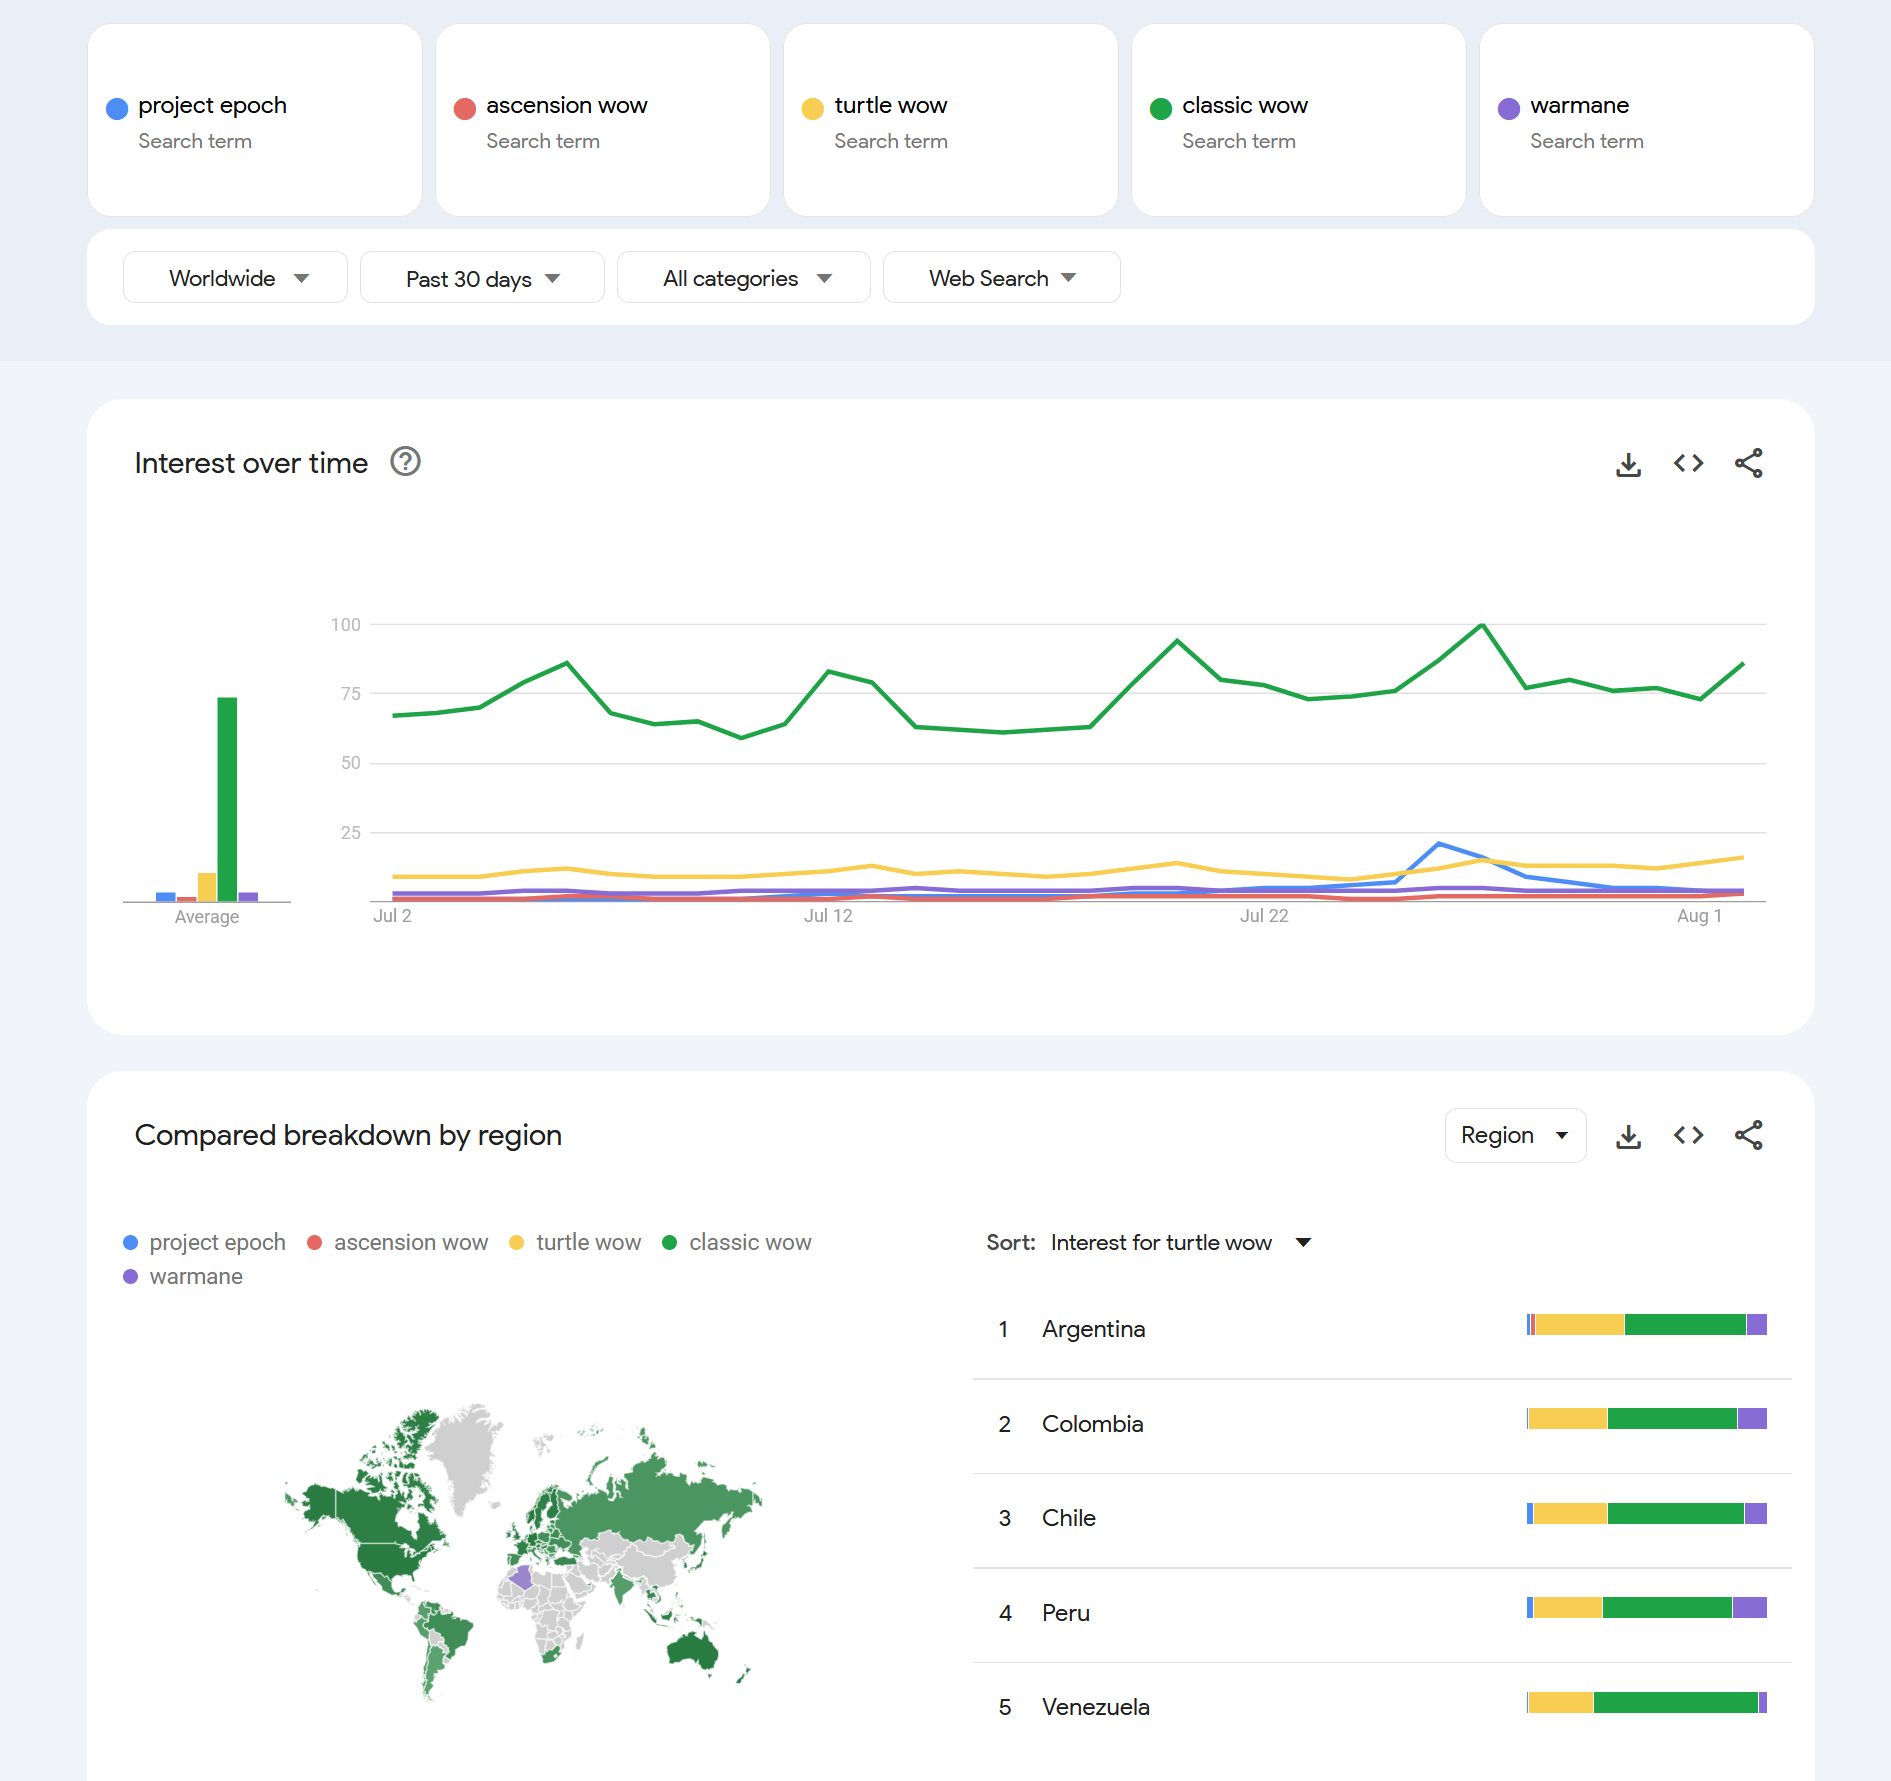Open help for Interest over time
The height and width of the screenshot is (1781, 1891).
point(405,462)
